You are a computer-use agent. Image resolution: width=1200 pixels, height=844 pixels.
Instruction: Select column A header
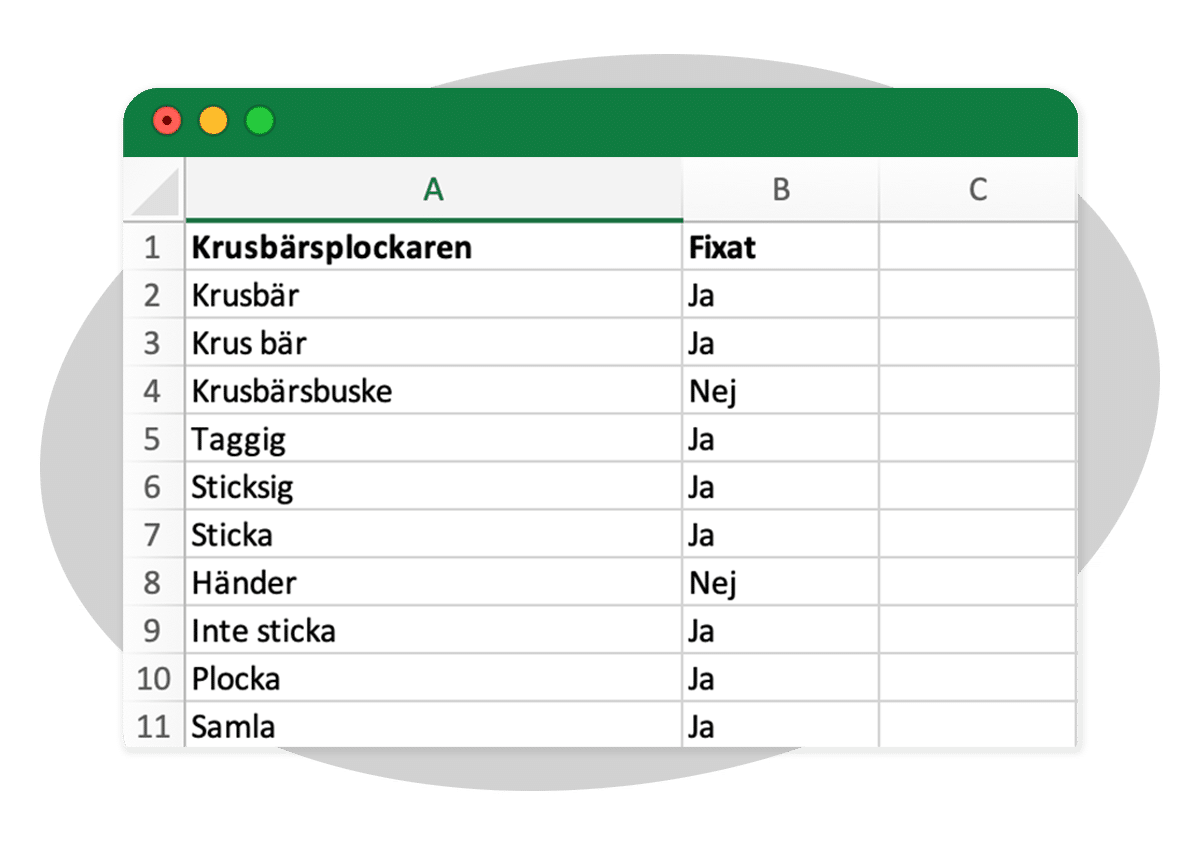tap(433, 190)
